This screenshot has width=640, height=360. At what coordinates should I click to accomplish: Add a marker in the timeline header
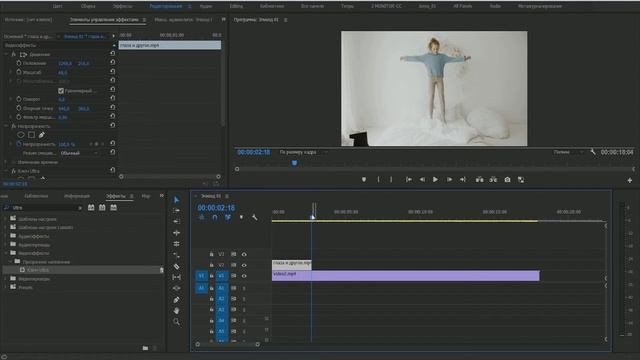tap(241, 218)
